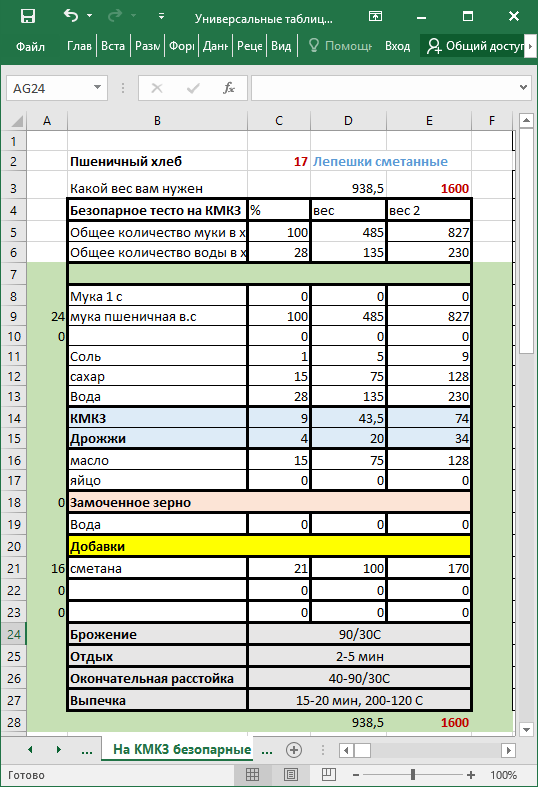Select the 'Дрожжи' cell

tap(157, 438)
